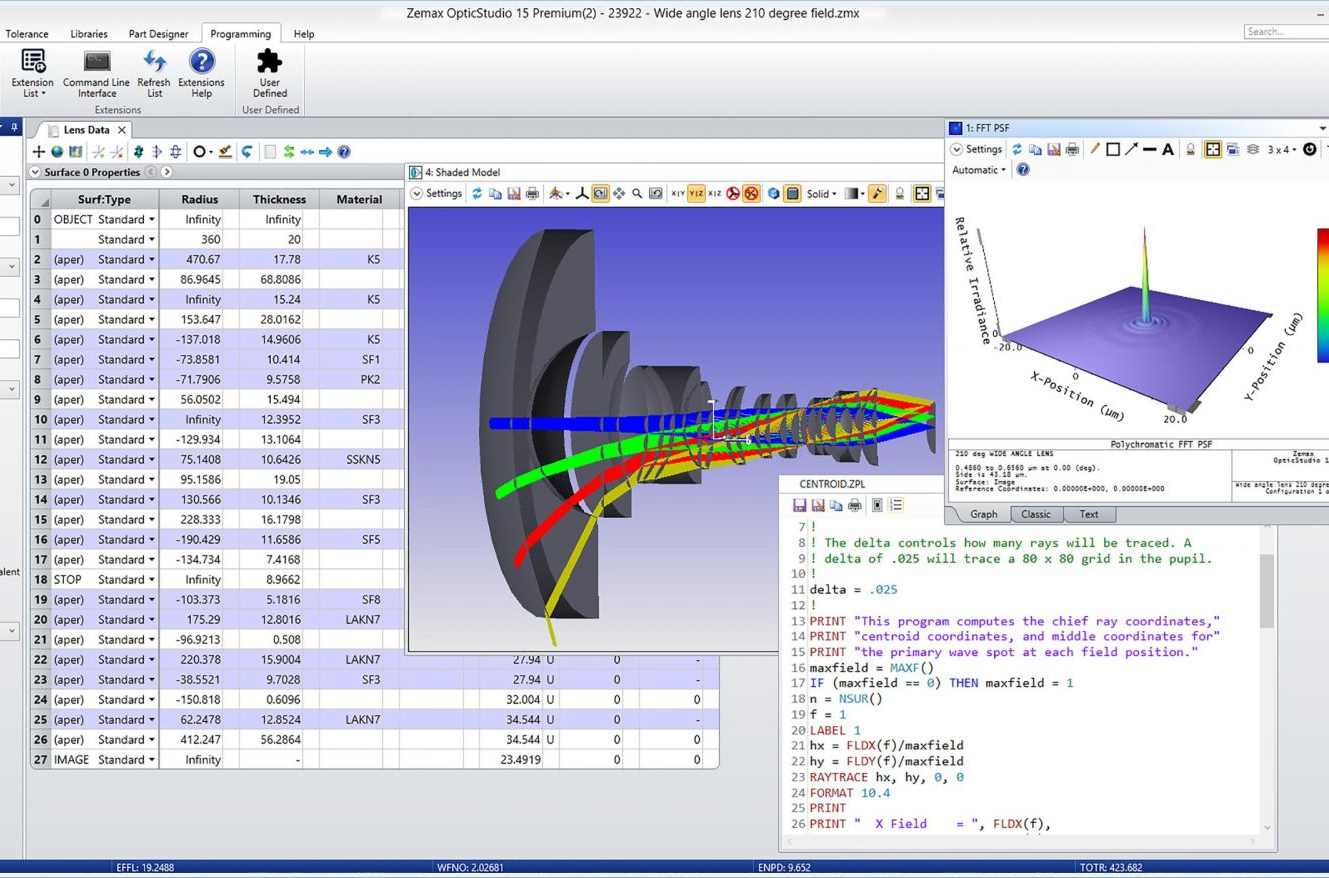Toggle the first red fan icon in Shaded Model

[x=733, y=194]
